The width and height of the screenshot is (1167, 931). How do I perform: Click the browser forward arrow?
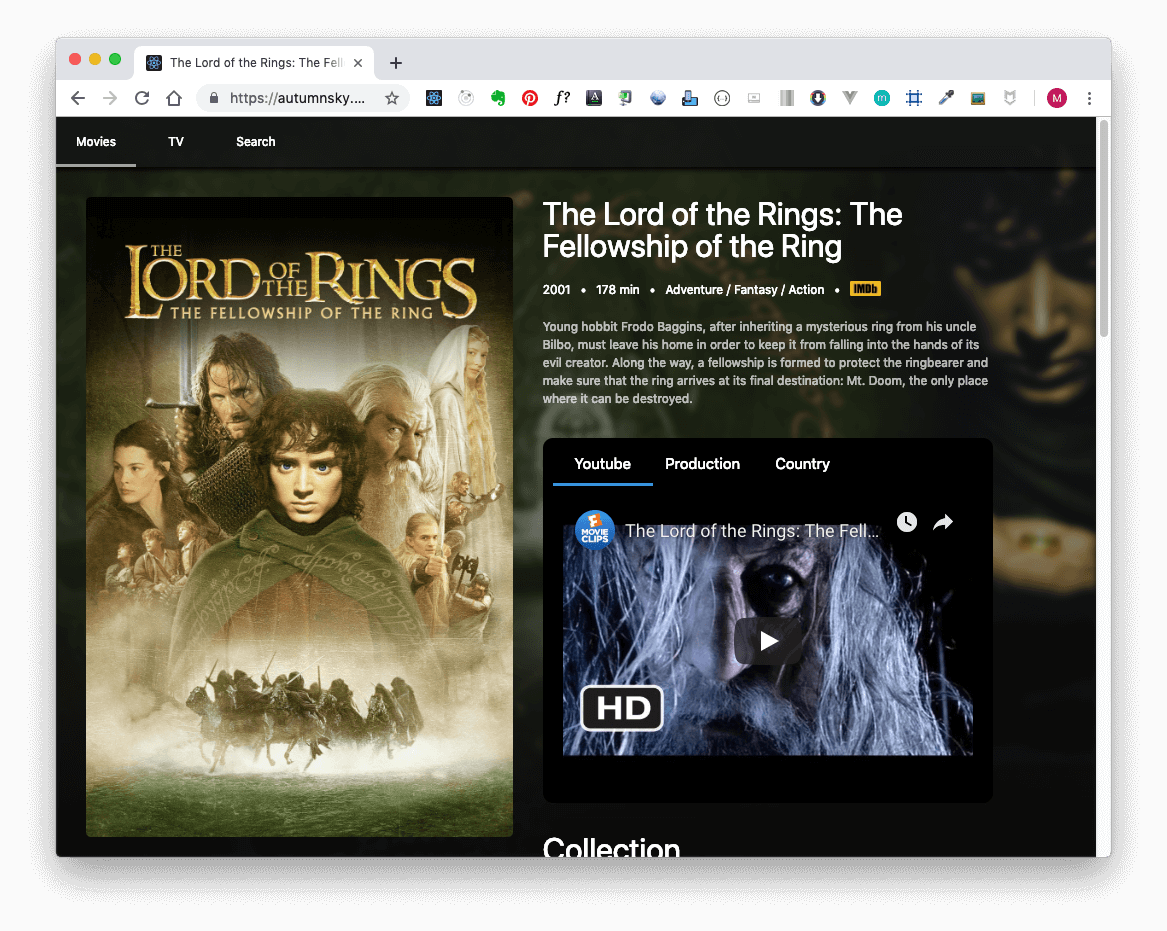pos(110,98)
